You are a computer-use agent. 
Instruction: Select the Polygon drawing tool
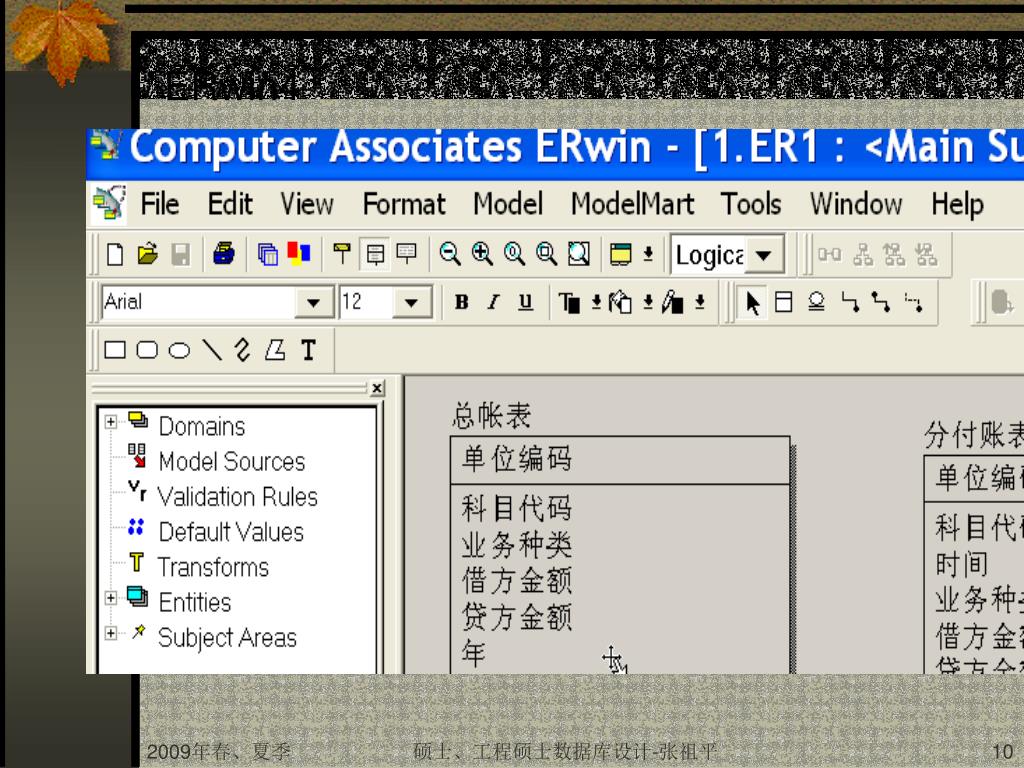coord(275,350)
